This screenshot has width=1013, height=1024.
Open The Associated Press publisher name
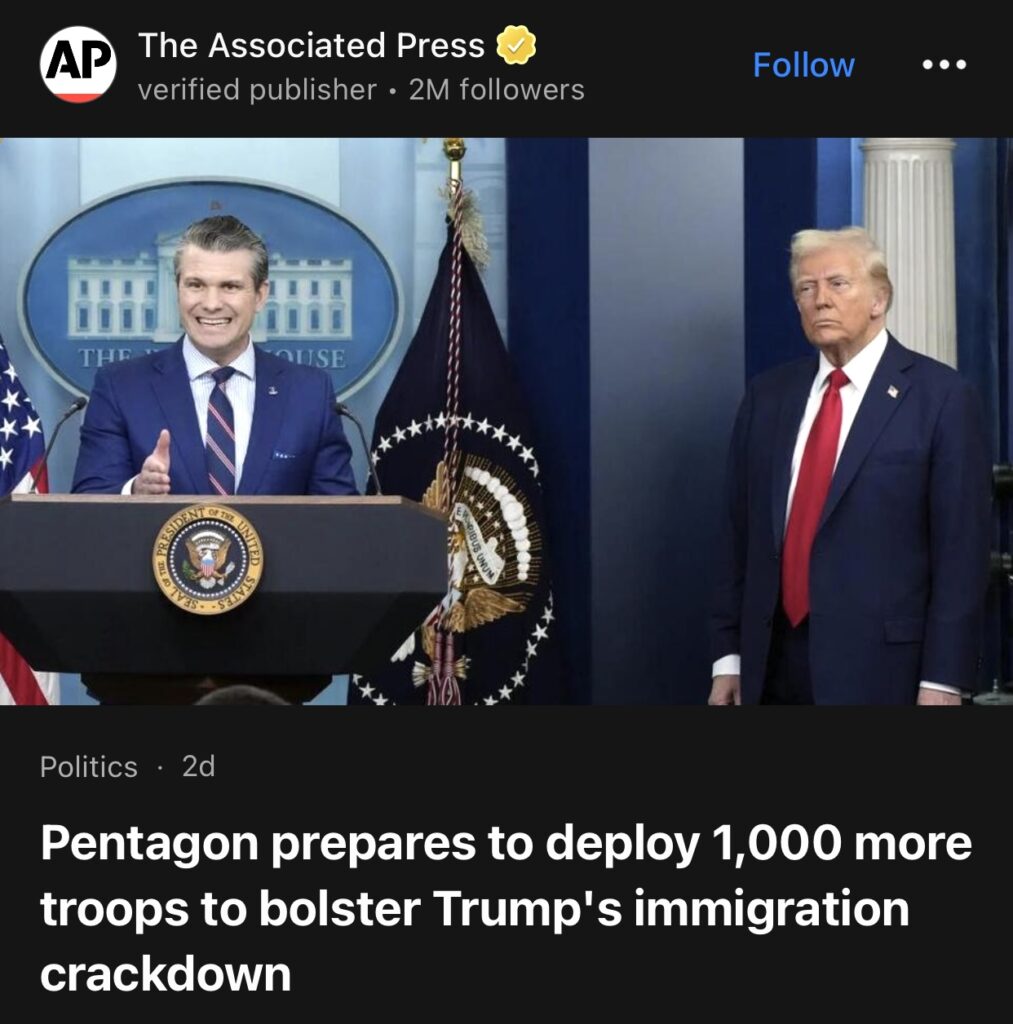[x=311, y=45]
